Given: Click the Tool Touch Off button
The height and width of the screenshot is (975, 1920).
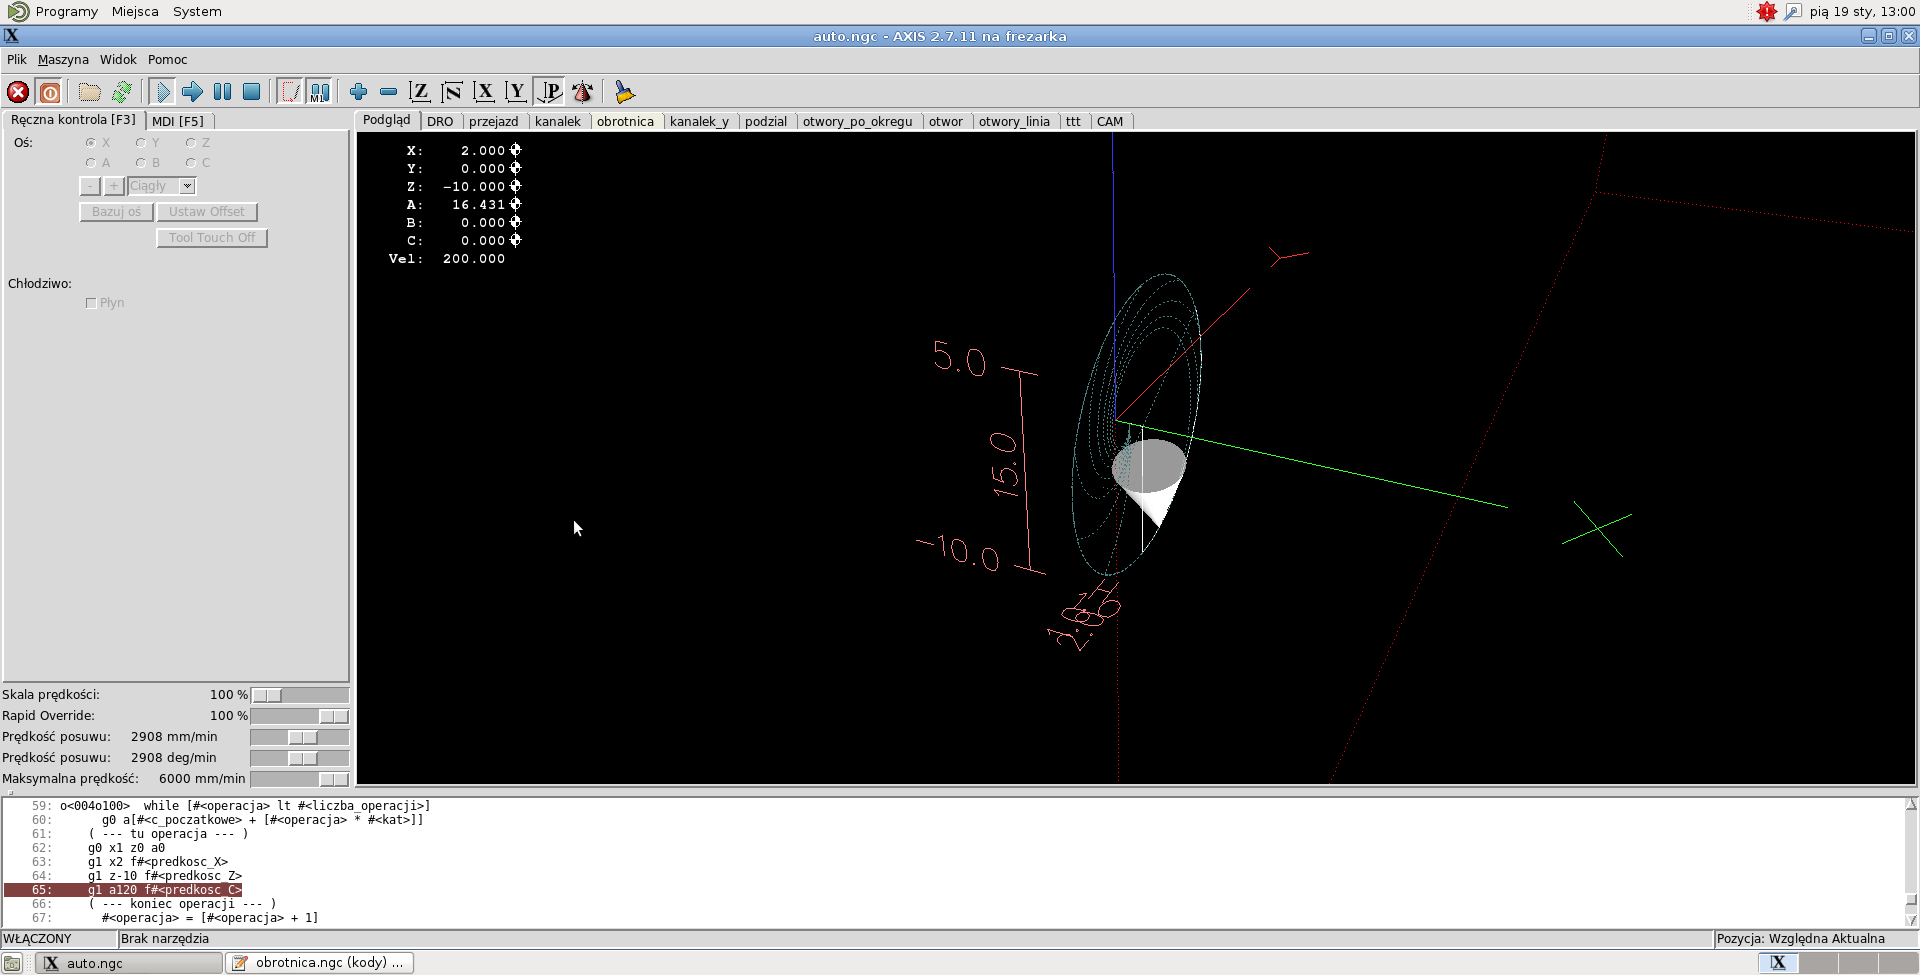Looking at the screenshot, I should (212, 238).
